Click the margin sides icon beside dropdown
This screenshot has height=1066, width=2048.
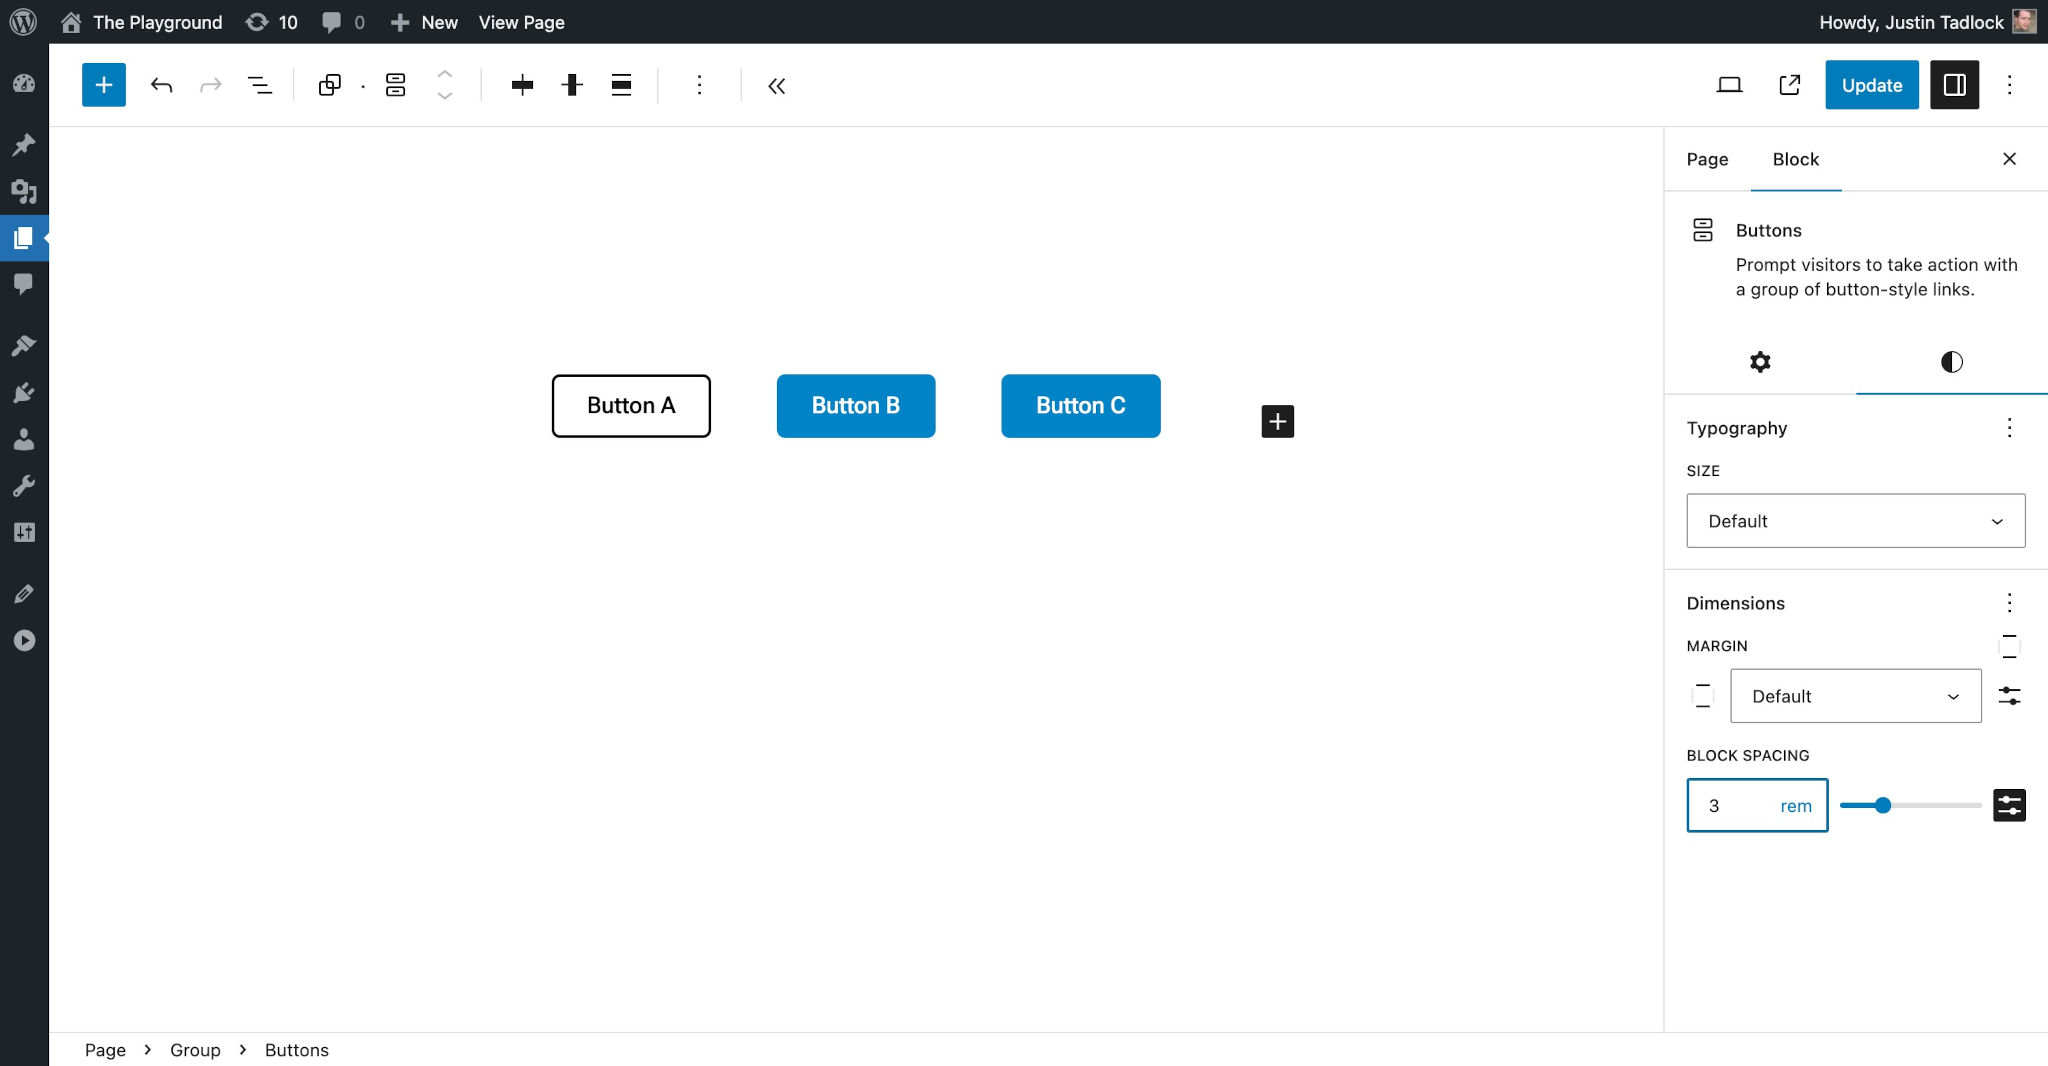click(x=1703, y=696)
